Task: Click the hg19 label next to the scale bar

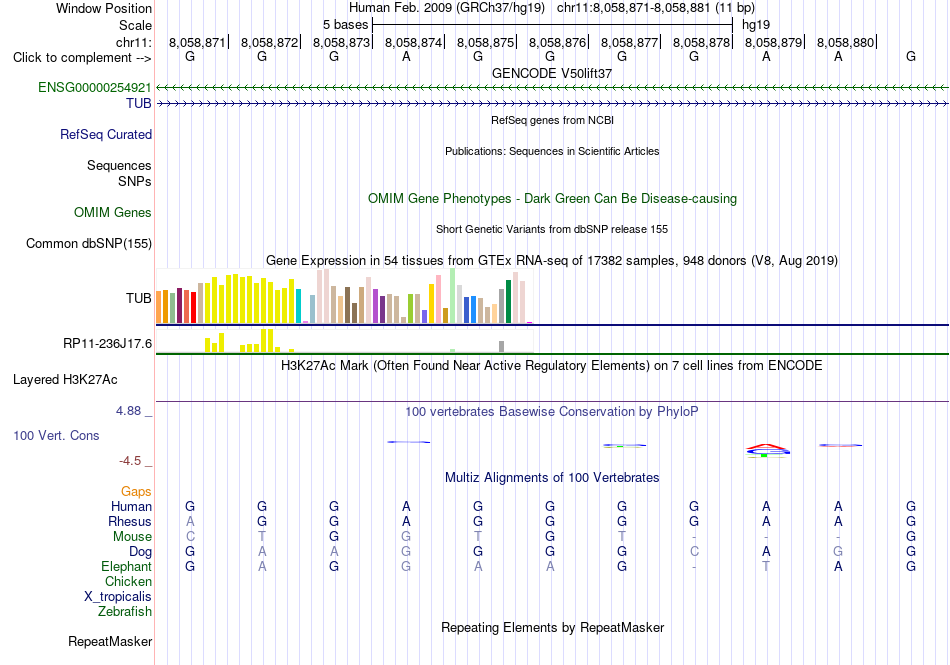Action: (756, 25)
